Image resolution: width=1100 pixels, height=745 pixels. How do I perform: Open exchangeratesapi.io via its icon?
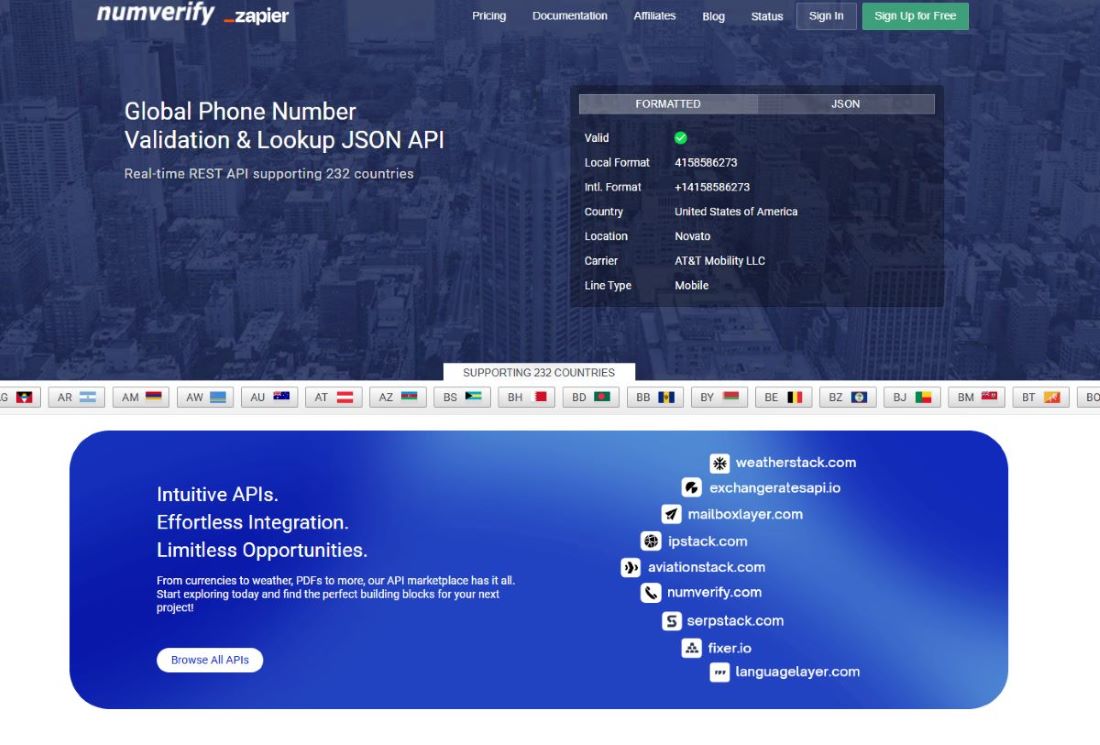[x=690, y=488]
